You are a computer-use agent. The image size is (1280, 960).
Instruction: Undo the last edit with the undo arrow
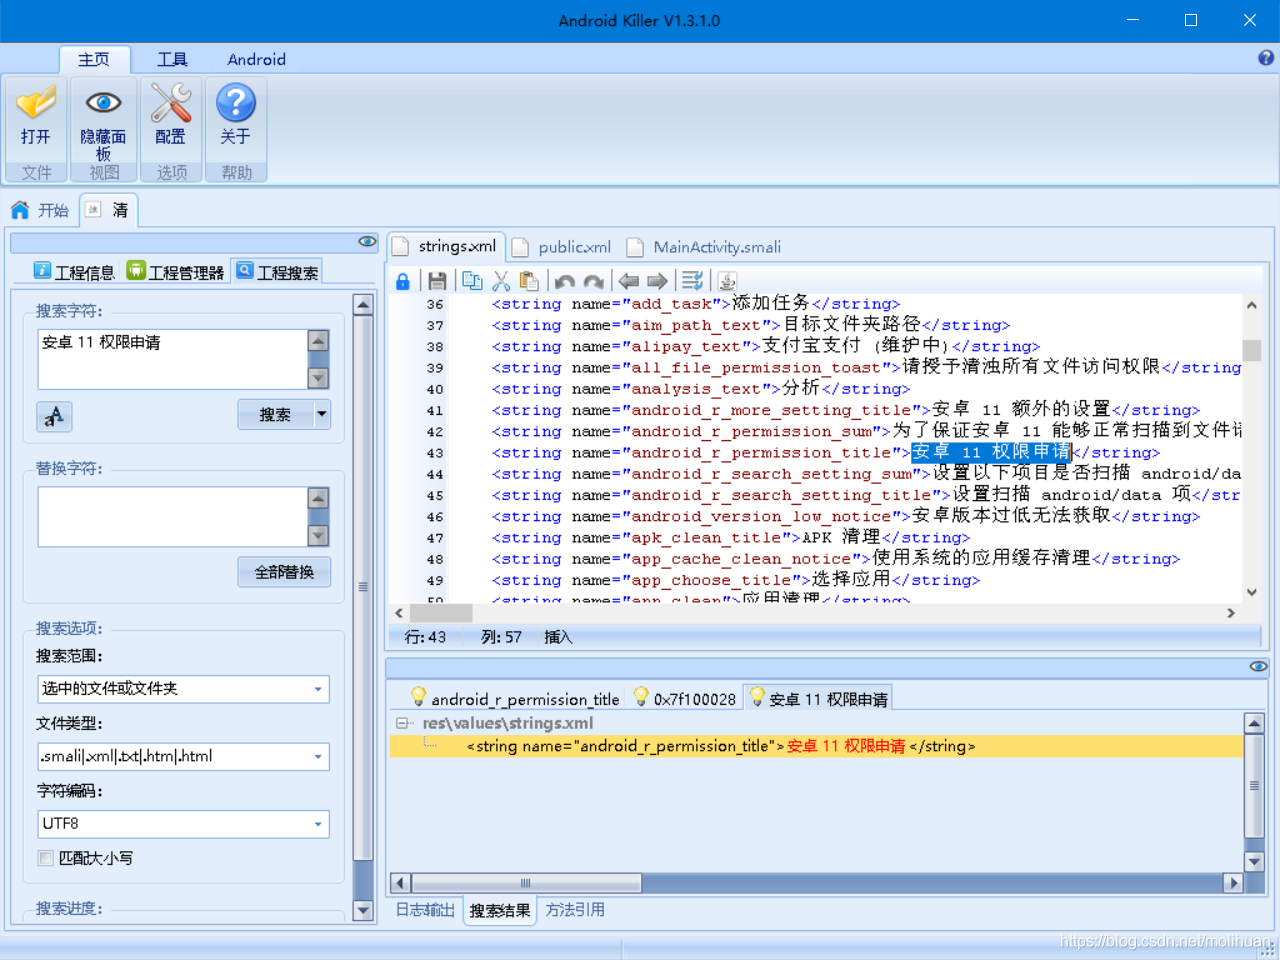[x=565, y=282]
